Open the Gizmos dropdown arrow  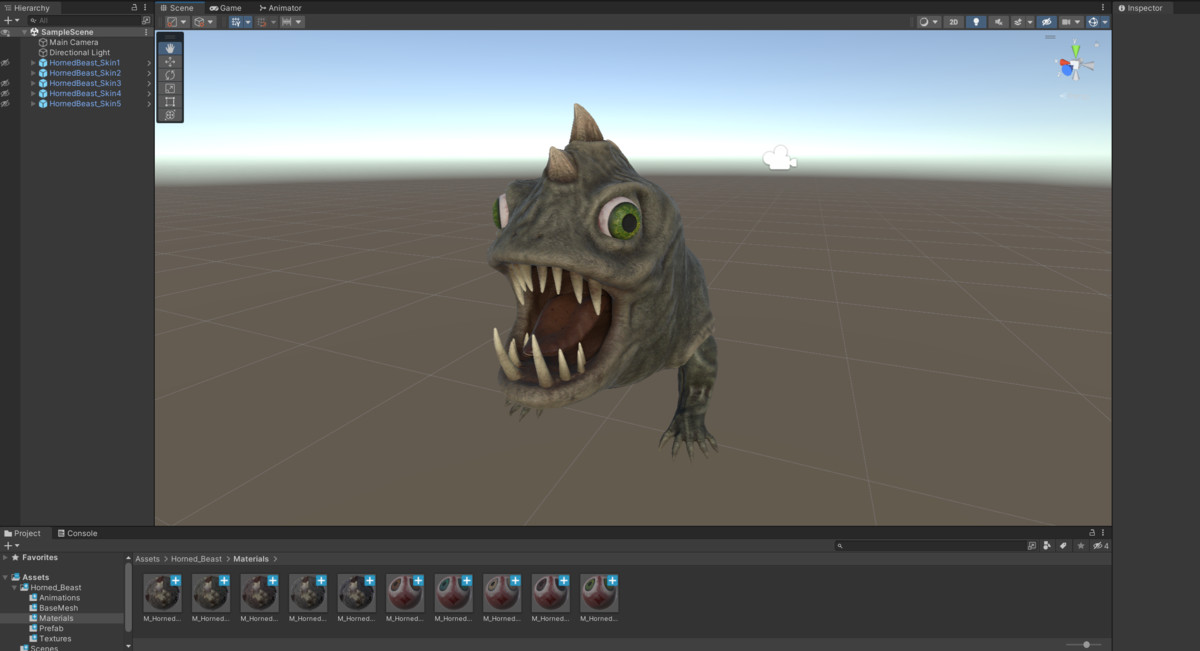coord(1105,22)
